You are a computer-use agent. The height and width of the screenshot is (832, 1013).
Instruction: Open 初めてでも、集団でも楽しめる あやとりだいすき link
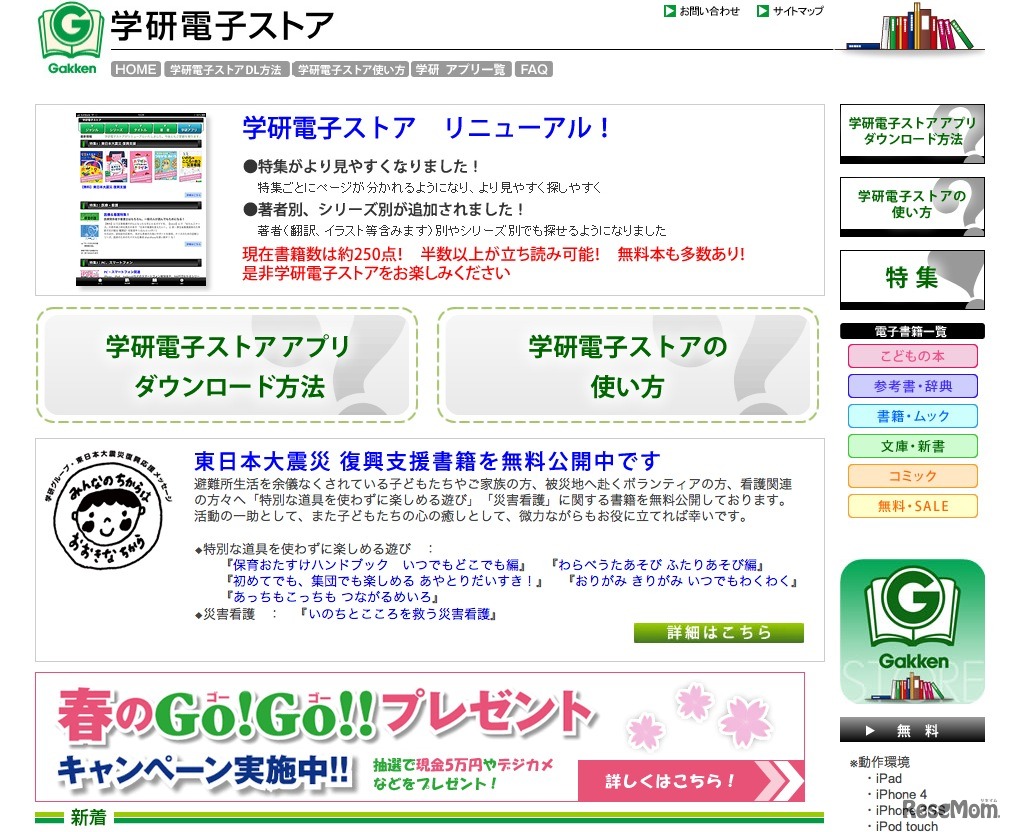384,581
